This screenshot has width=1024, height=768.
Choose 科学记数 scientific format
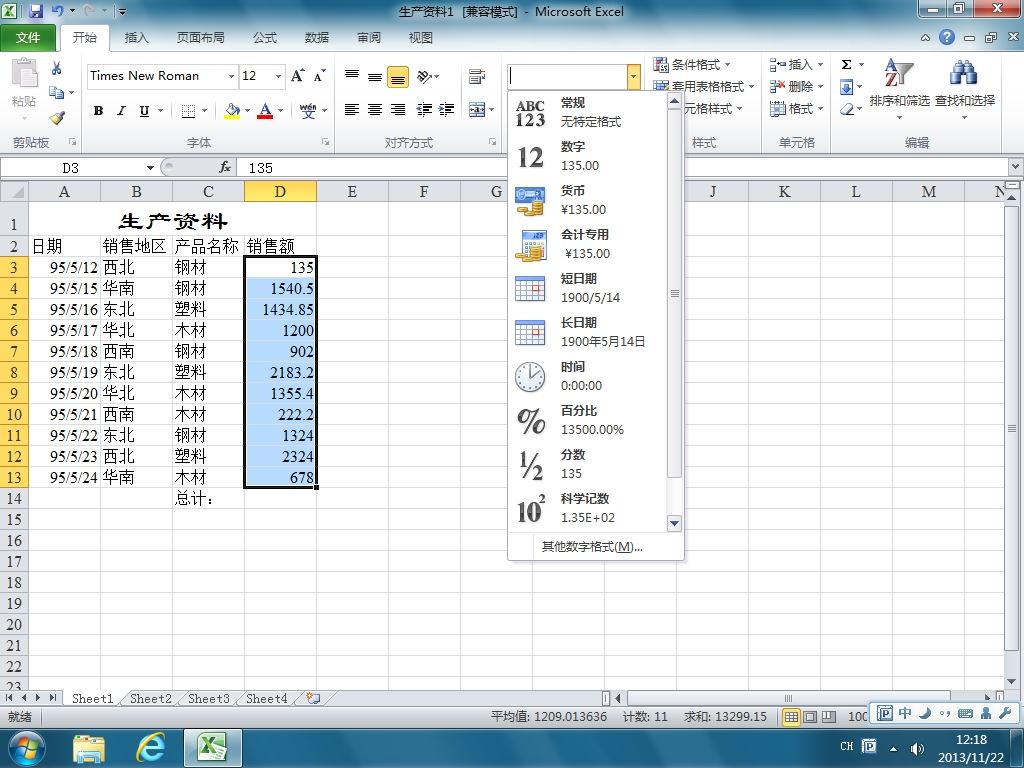tap(588, 509)
